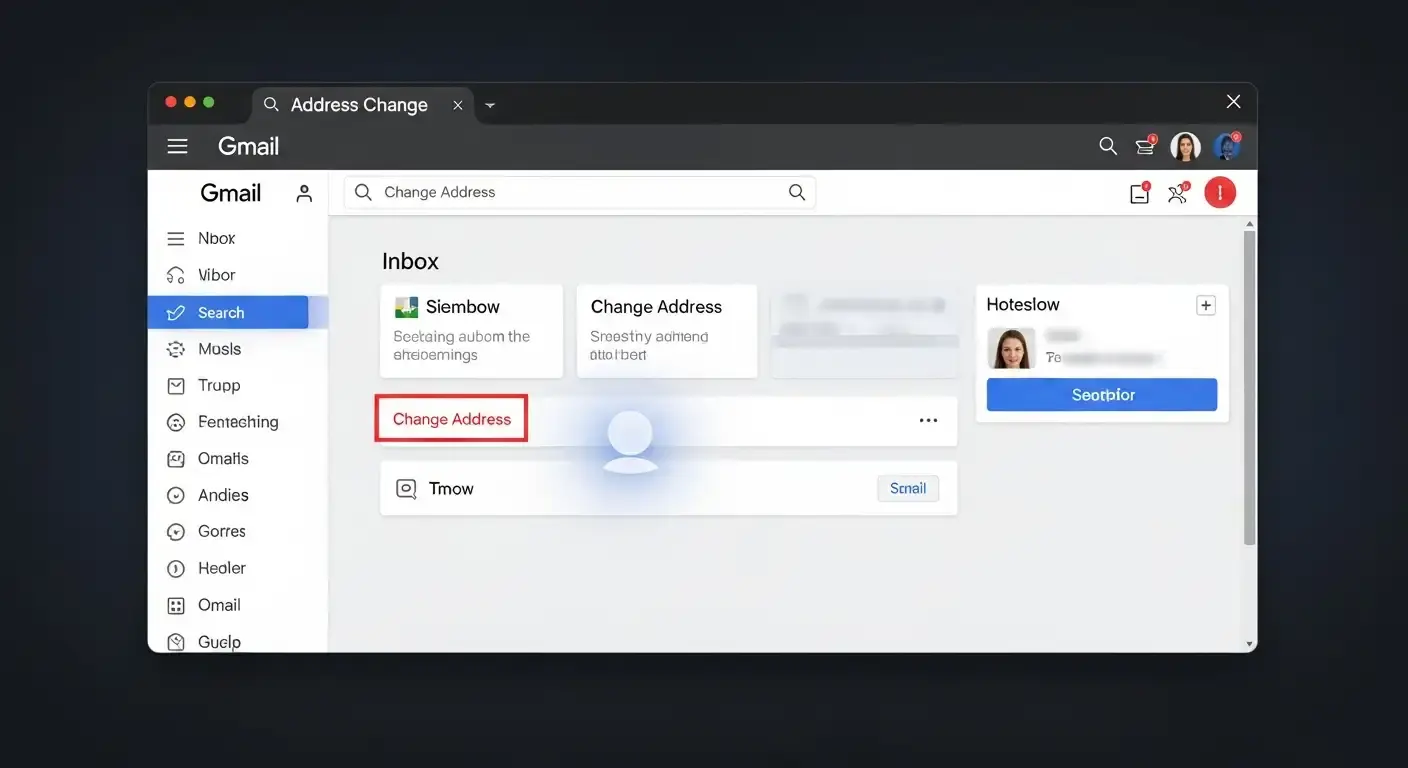Click the red exclamation alert icon
This screenshot has width=1408, height=768.
tap(1220, 191)
